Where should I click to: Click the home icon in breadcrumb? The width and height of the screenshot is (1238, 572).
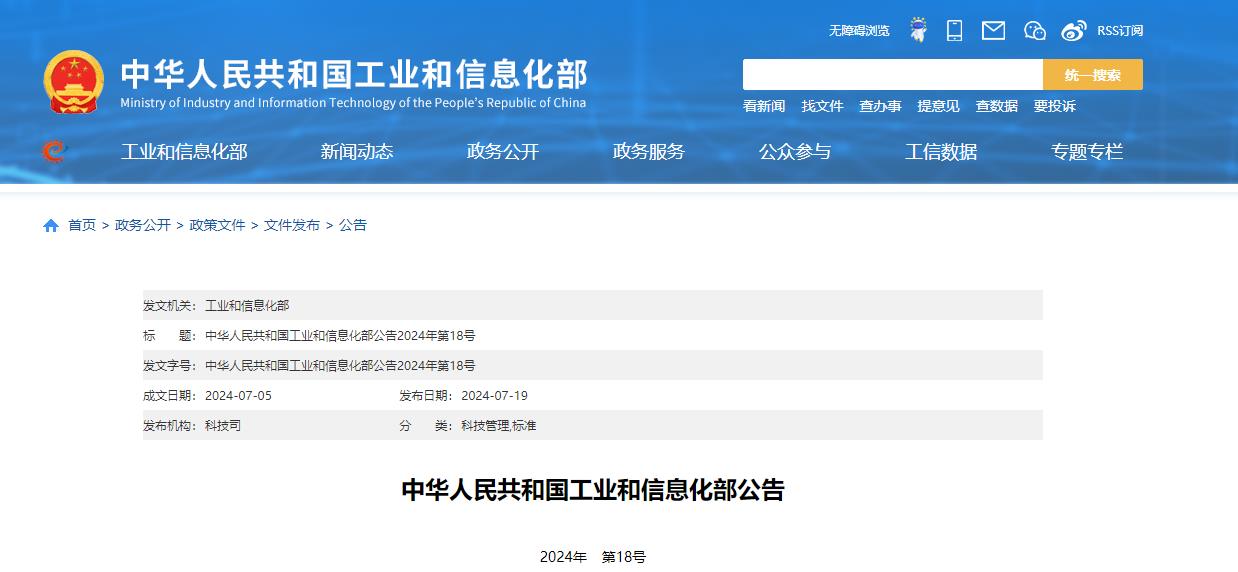51,226
